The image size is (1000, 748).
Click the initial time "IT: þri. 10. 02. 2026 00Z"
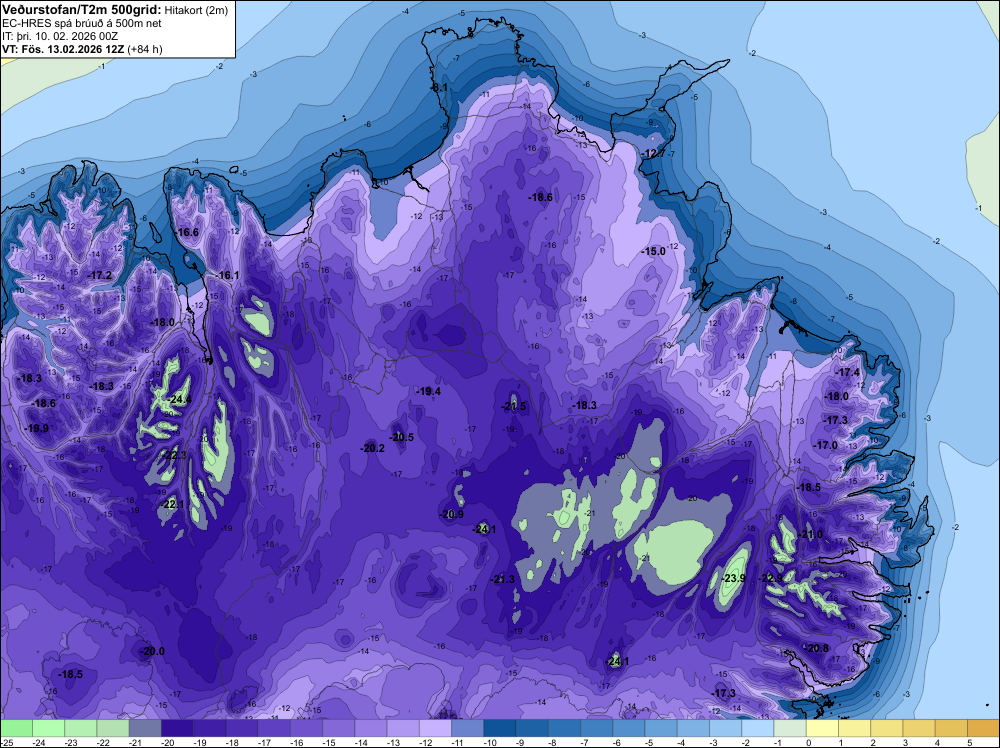59,36
